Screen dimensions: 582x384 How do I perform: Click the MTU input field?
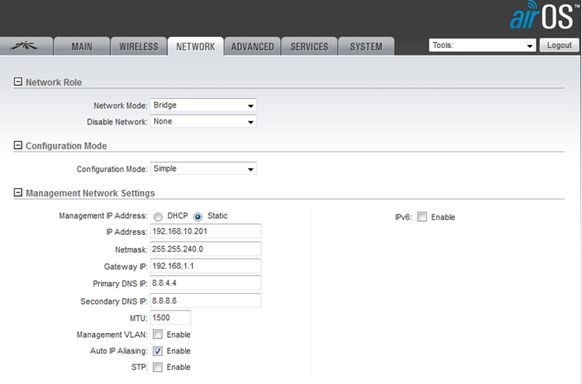pos(171,318)
